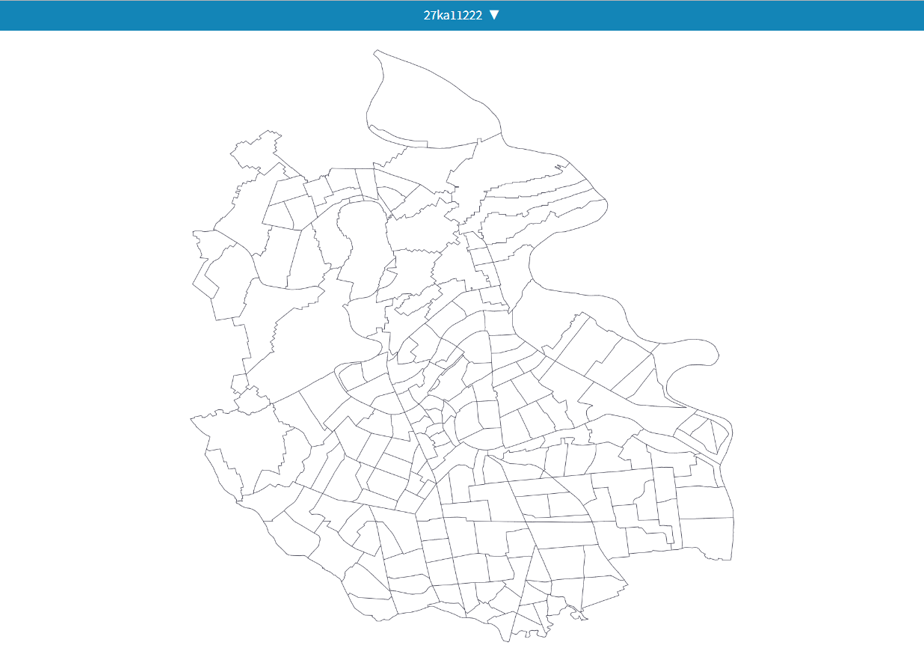This screenshot has height=660, width=924.
Task: Click the down triangle beside 27ka11222
Action: 494,15
